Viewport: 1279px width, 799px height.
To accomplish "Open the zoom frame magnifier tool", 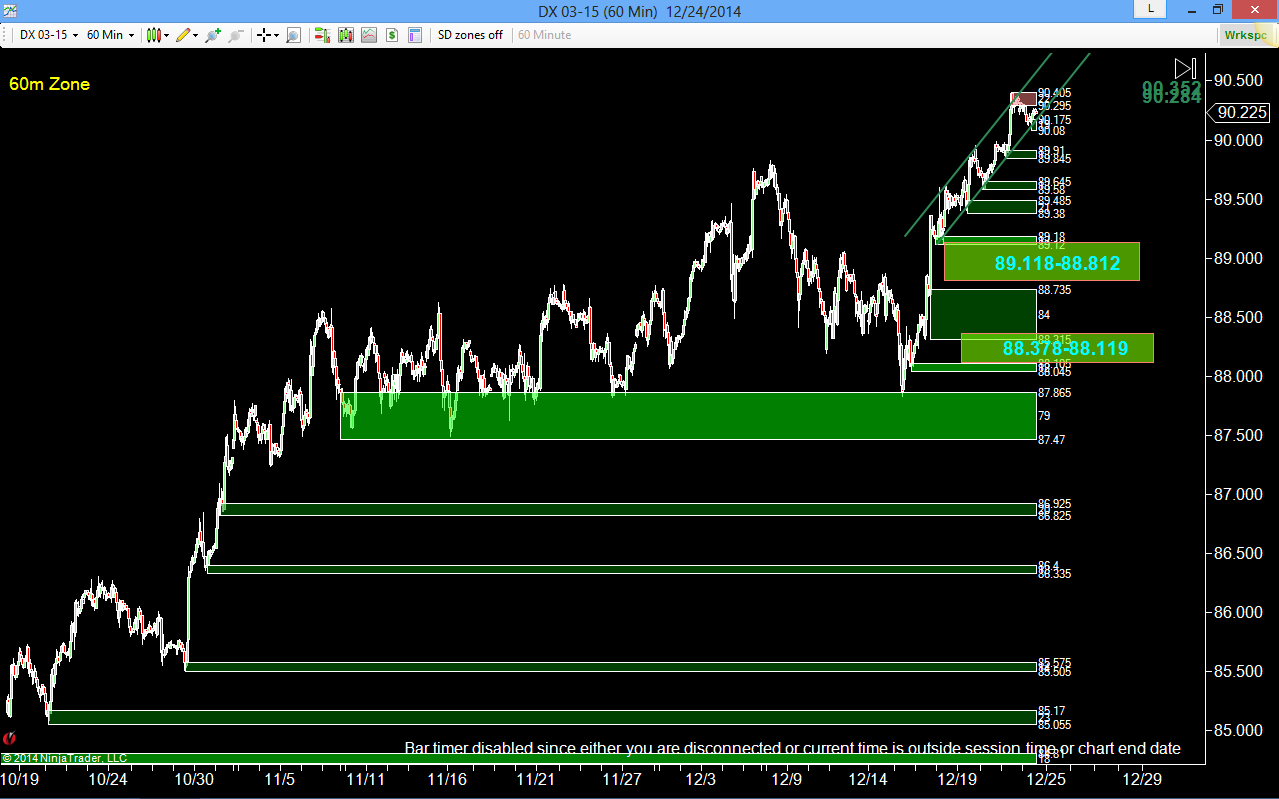I will point(293,35).
